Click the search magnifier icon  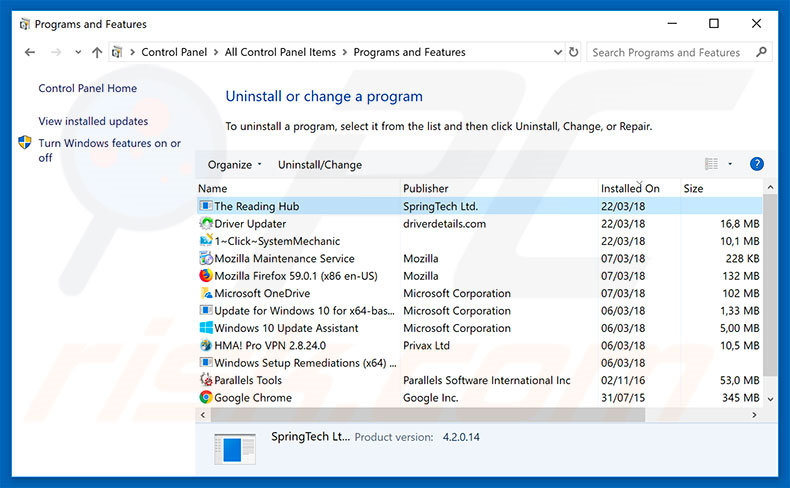point(761,52)
